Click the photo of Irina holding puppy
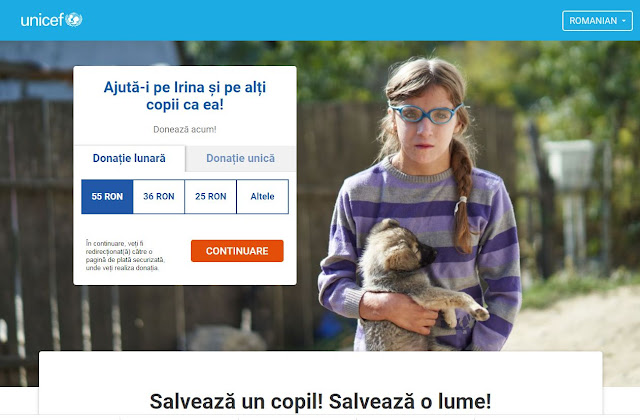Screen dimensions: 640x420 [420, 204]
